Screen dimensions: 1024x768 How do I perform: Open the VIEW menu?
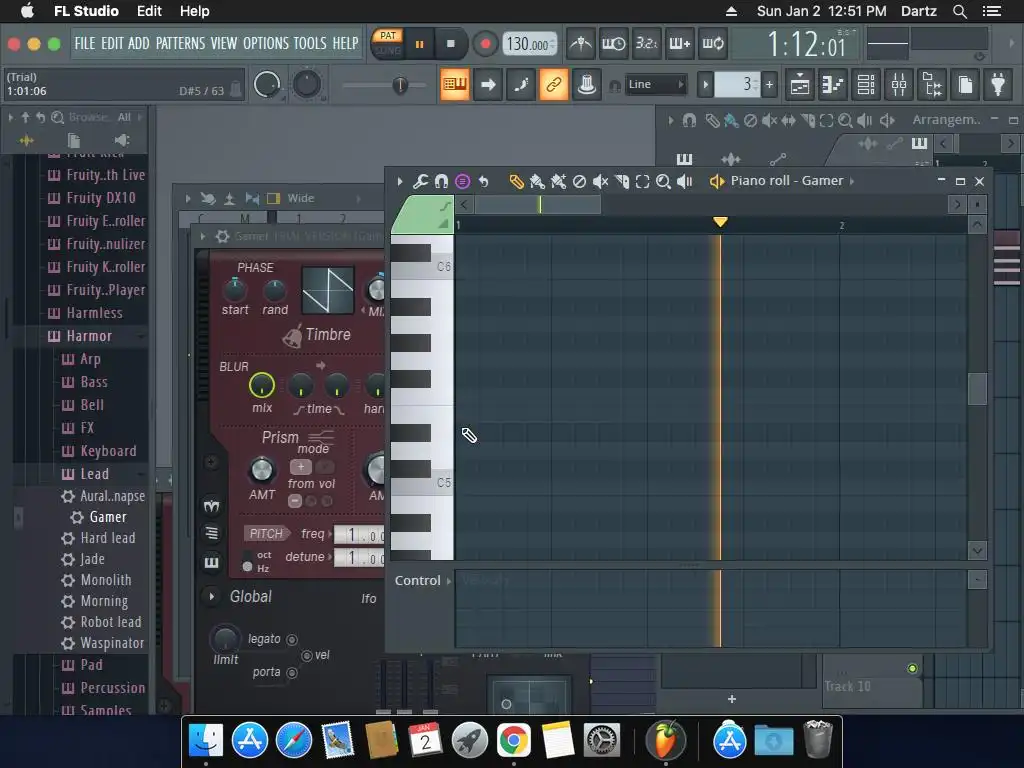pyautogui.click(x=223, y=44)
